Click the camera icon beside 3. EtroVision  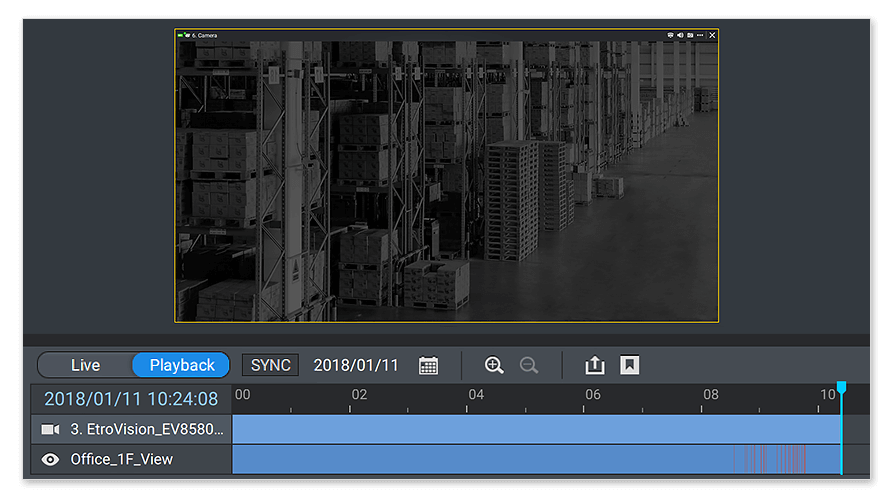(x=50, y=430)
